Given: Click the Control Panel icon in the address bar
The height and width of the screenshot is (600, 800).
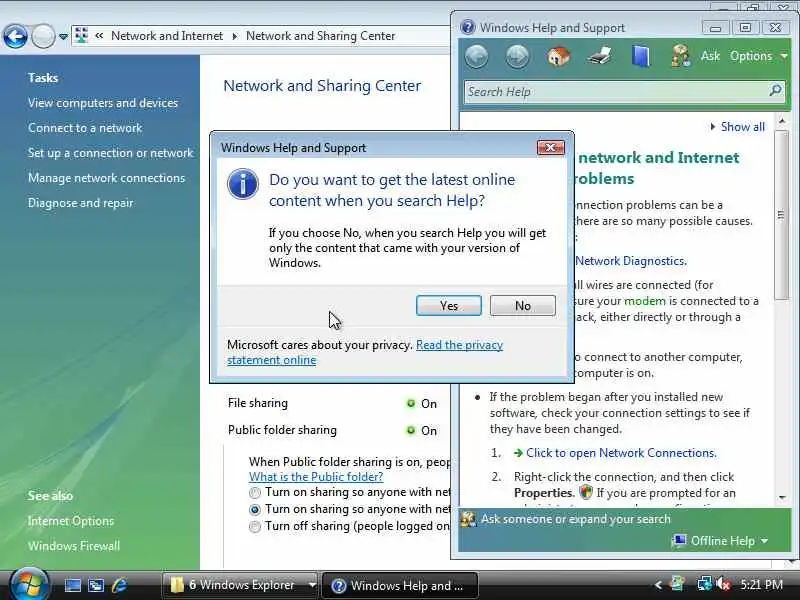Looking at the screenshot, I should 81,35.
